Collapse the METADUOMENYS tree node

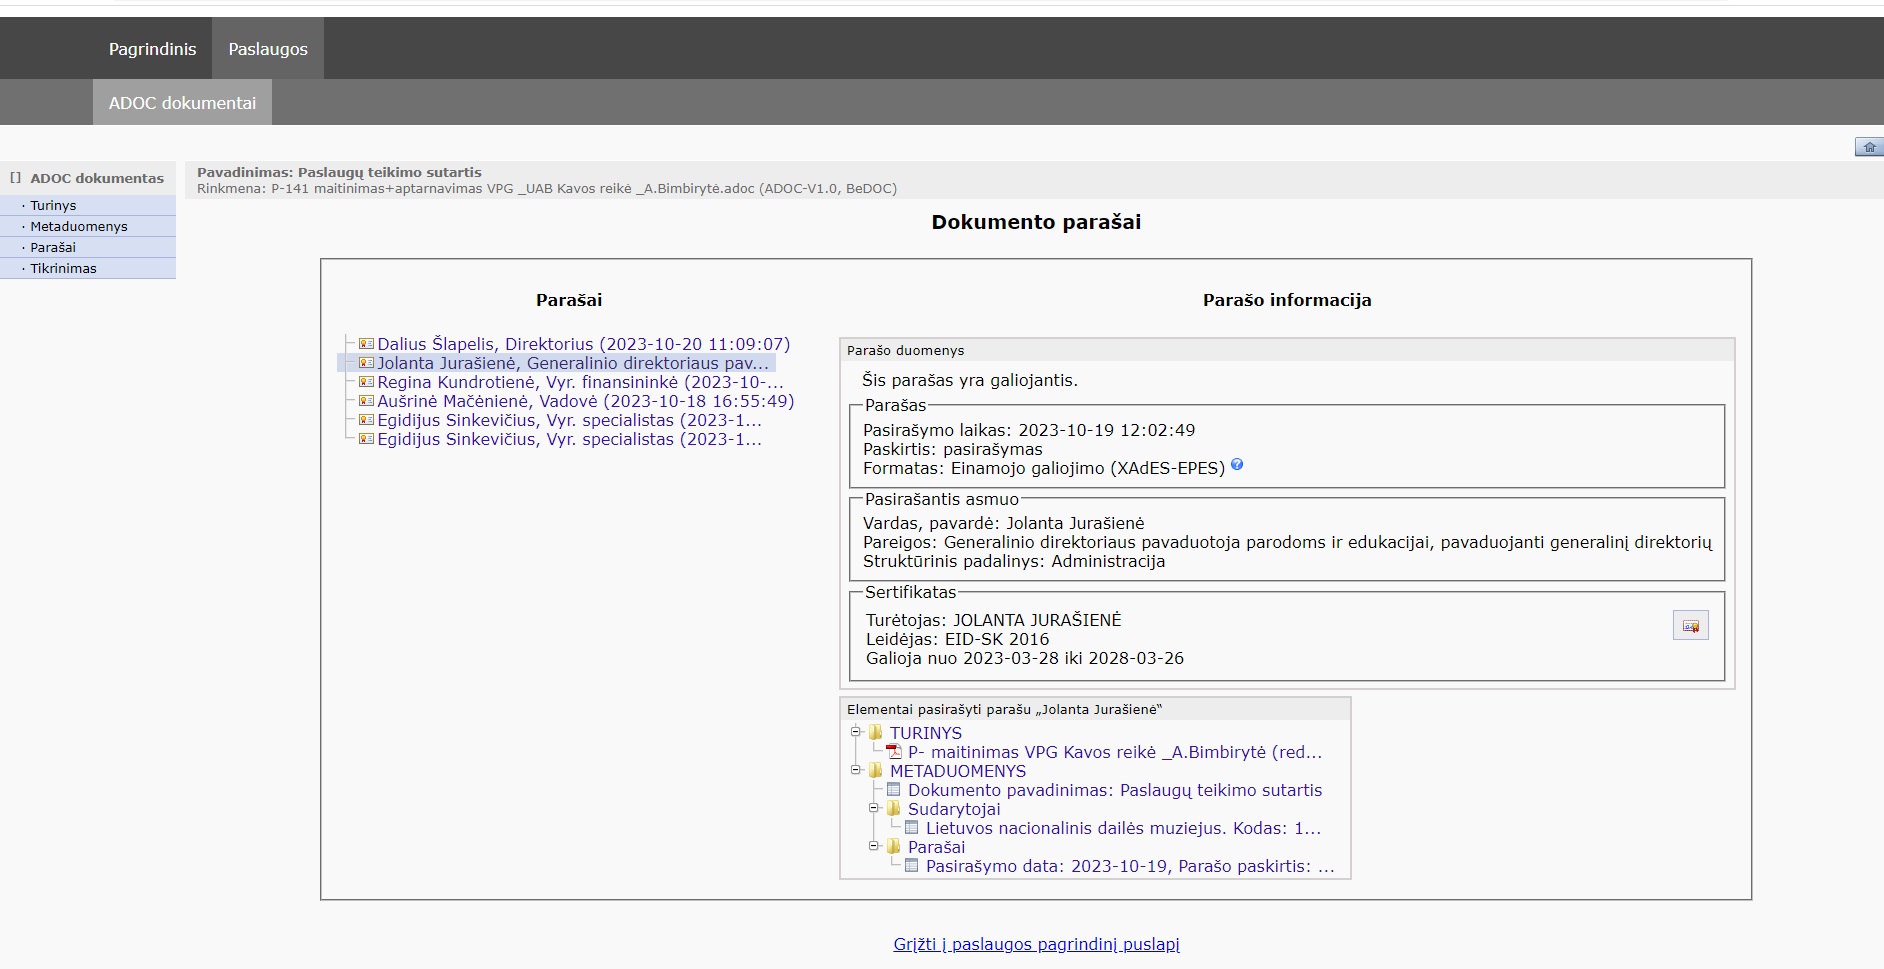(x=856, y=770)
